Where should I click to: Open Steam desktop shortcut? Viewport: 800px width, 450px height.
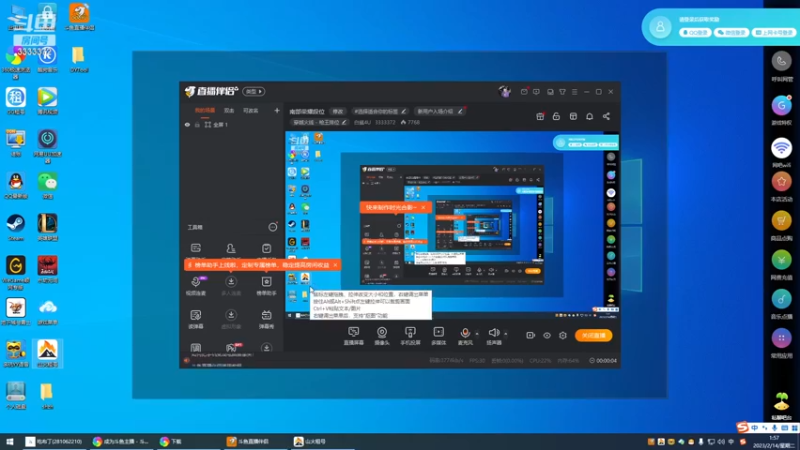16,227
